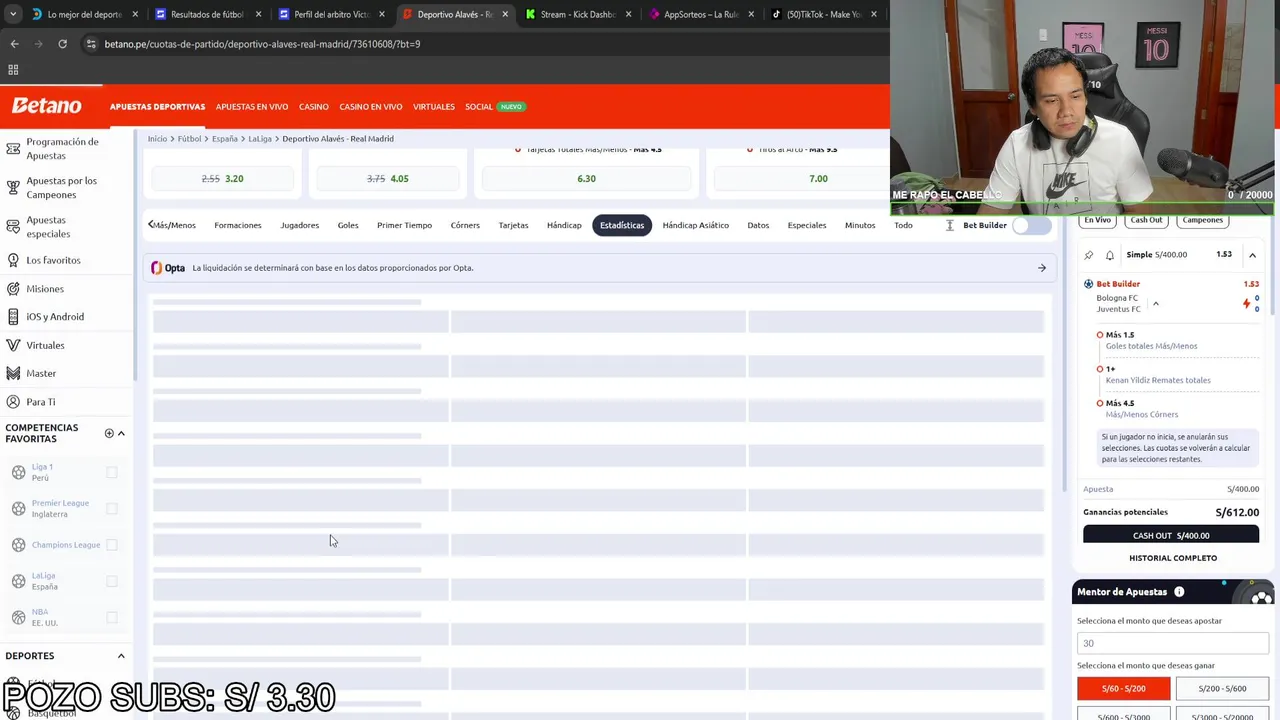Go back with the browser back arrow
The width and height of the screenshot is (1280, 720).
[x=14, y=44]
